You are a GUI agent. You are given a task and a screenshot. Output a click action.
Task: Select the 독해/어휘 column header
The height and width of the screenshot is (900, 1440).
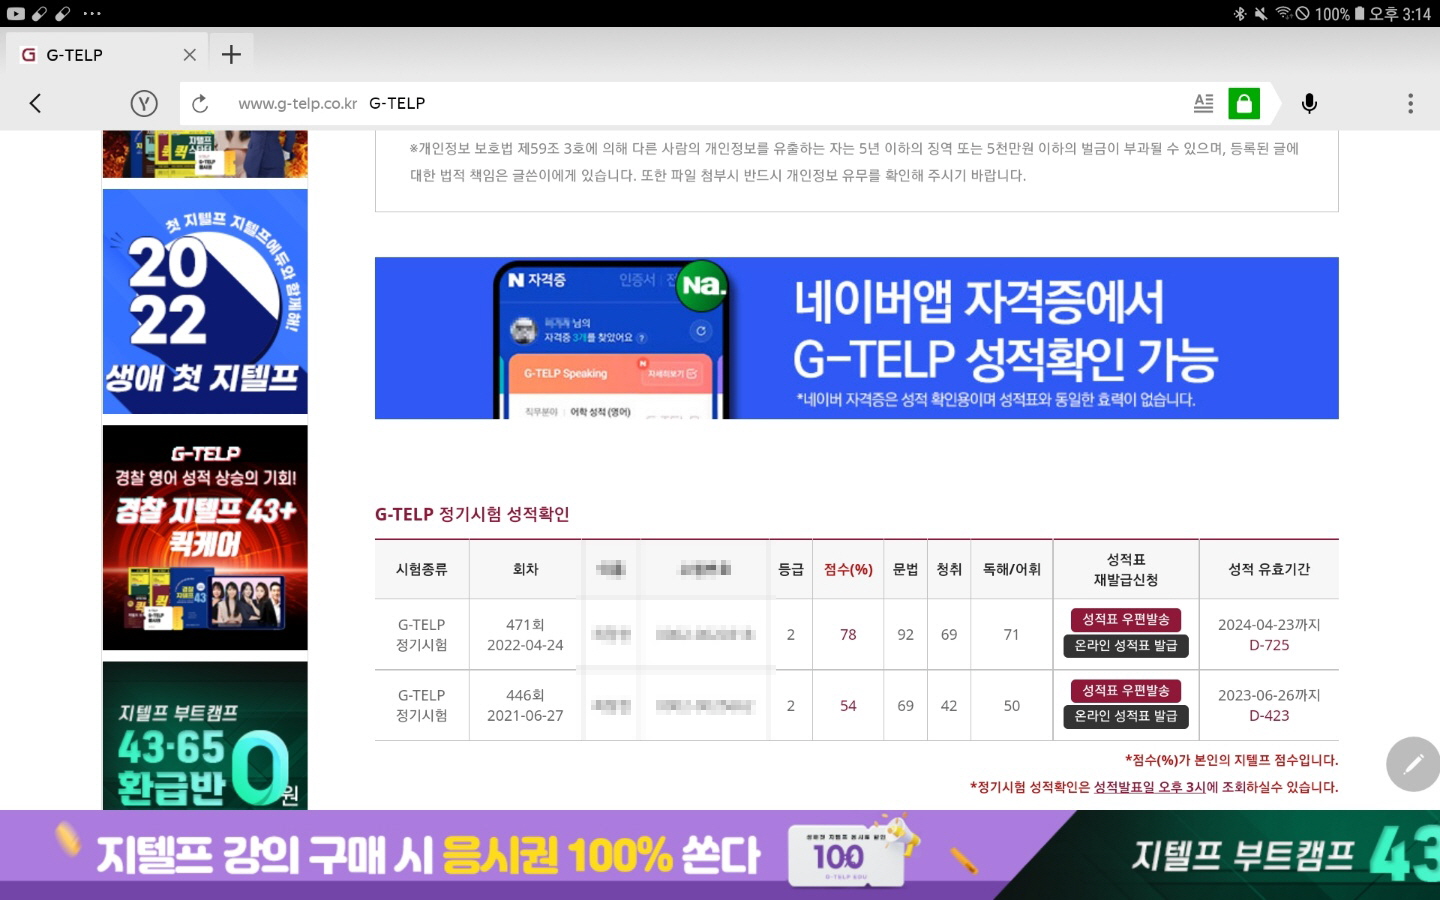1011,569
